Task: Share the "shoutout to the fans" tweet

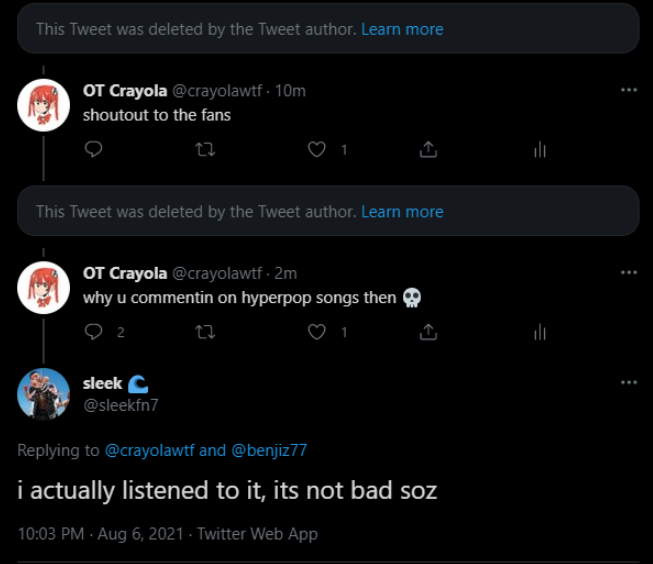Action: (428, 149)
